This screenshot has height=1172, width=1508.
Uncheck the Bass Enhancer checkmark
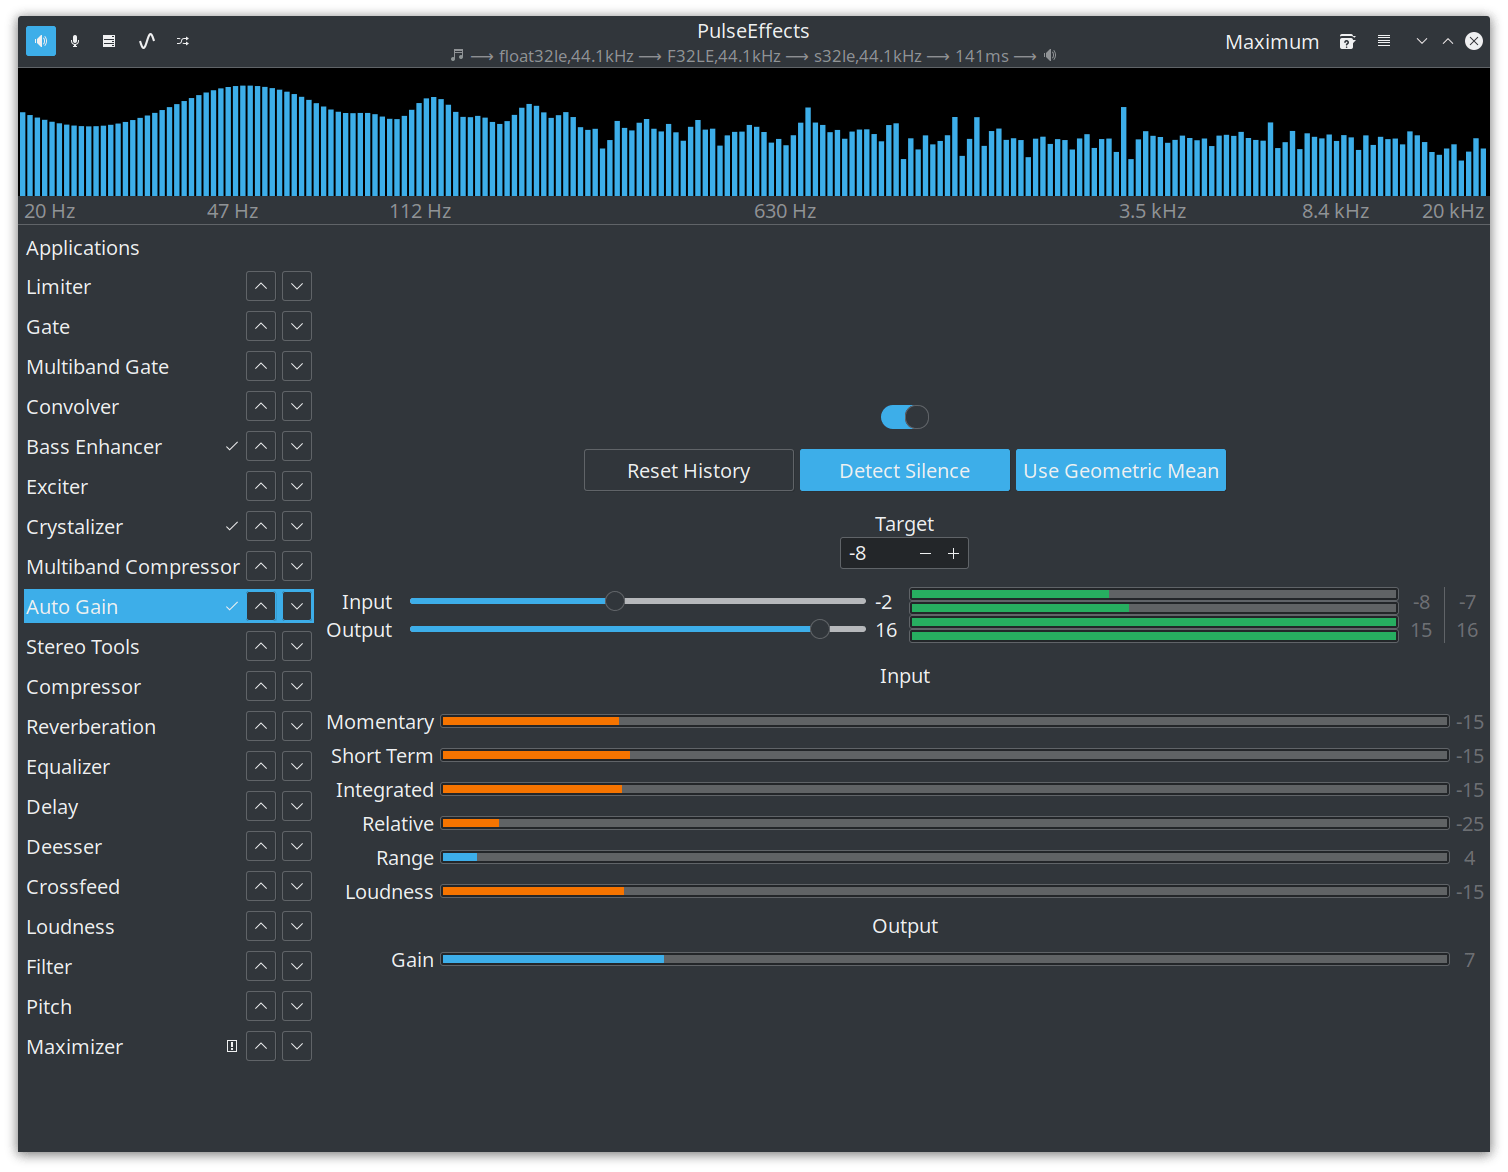click(x=231, y=446)
